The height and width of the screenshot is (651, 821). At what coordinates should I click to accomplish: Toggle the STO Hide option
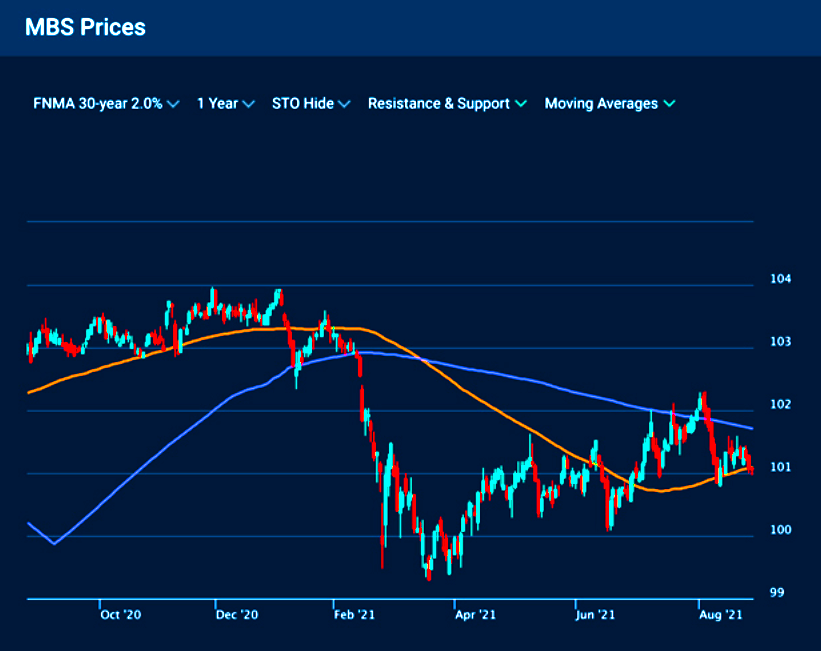click(x=310, y=104)
